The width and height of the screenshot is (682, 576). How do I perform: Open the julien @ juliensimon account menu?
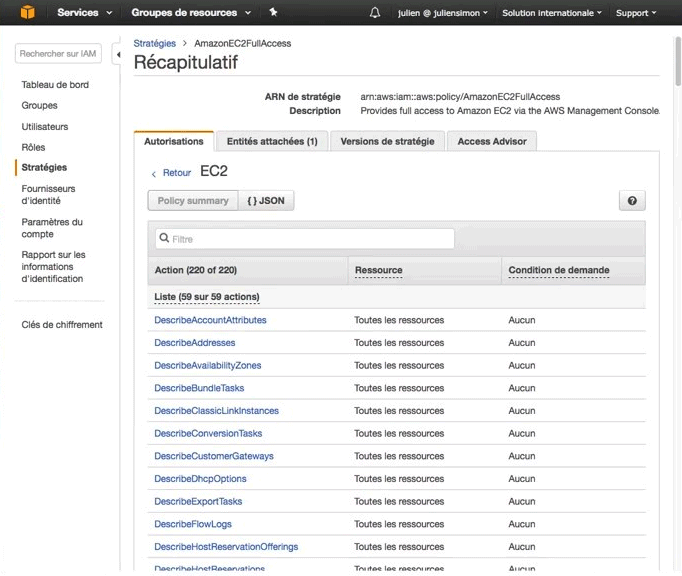point(442,13)
